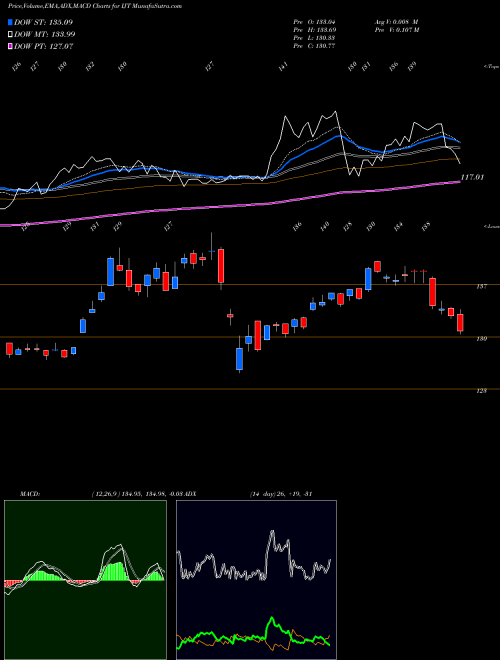Viewport: 500px width, 660px height.
Task: Click the magenta DOW PT legend swatch
Action: click(10, 46)
